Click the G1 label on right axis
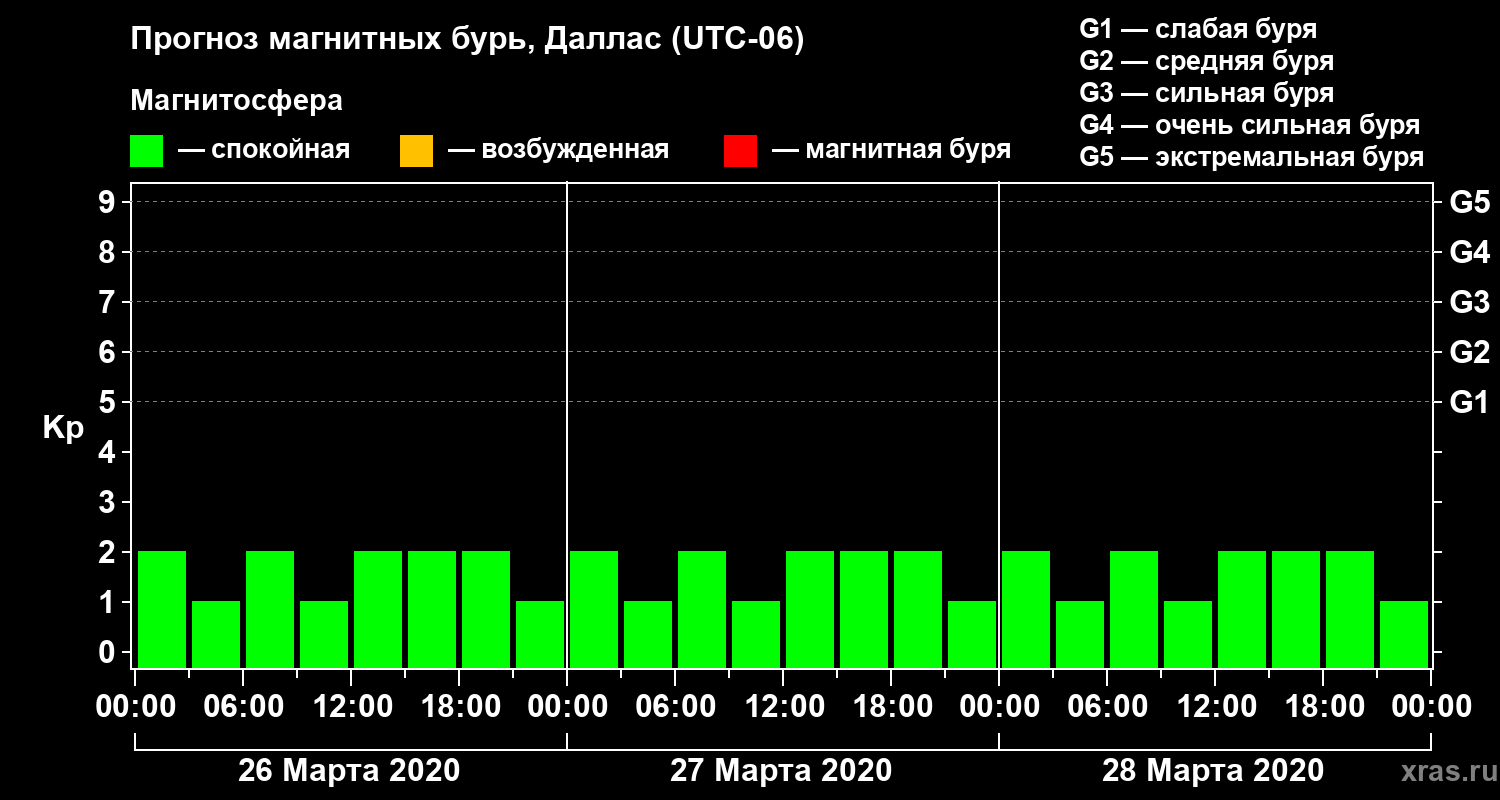 click(x=1469, y=402)
